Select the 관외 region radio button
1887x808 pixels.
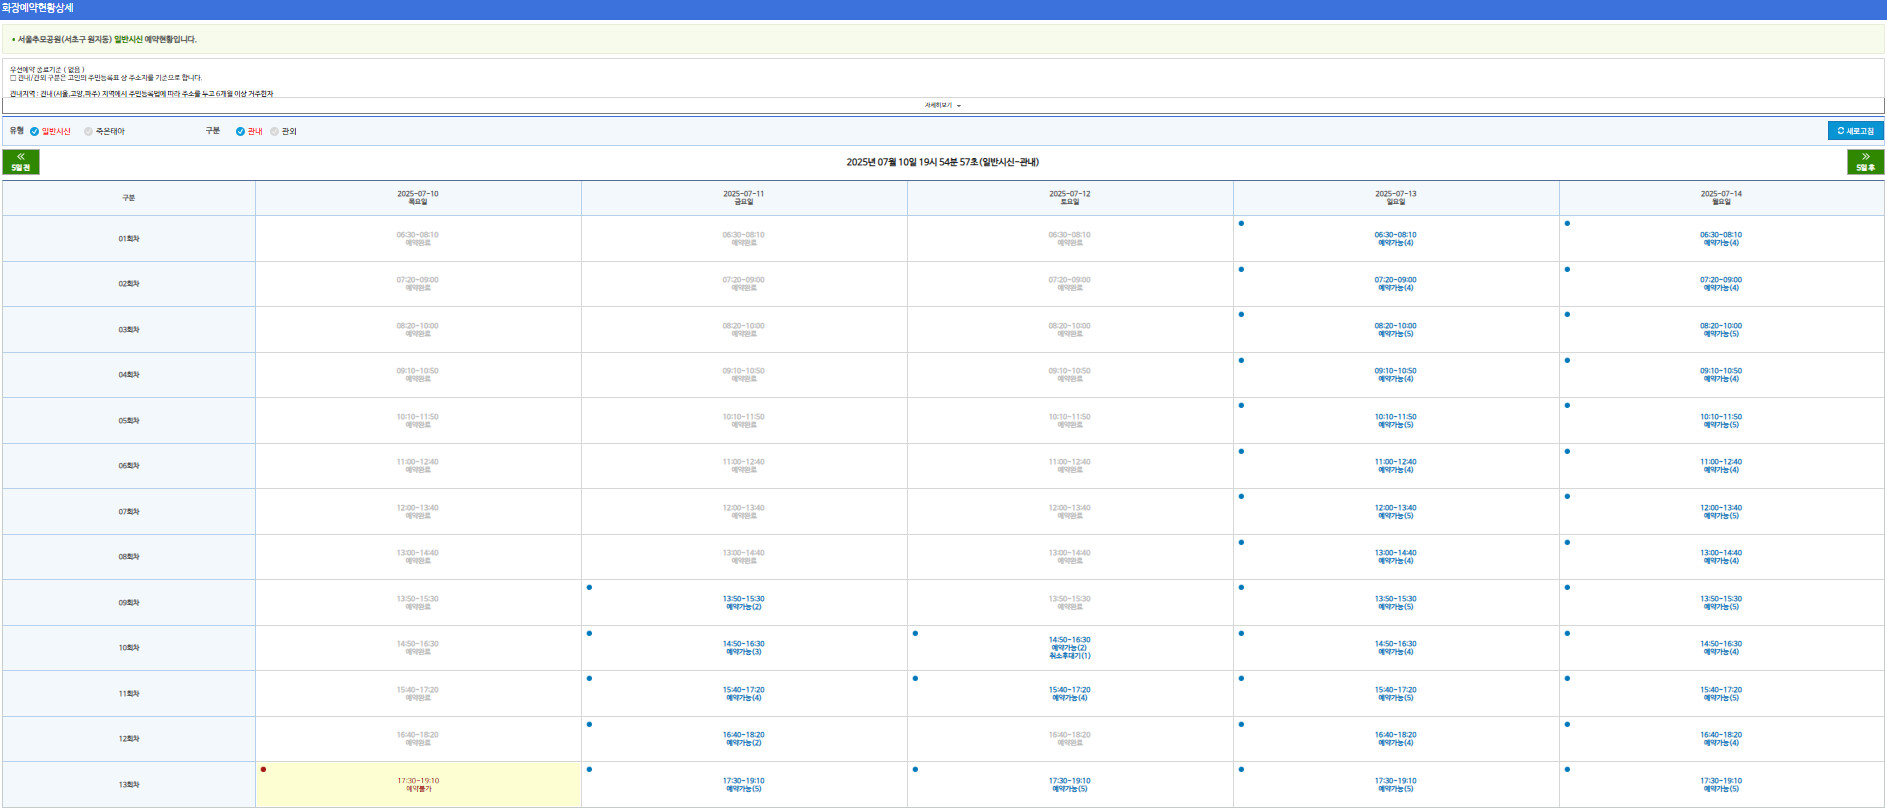click(275, 131)
